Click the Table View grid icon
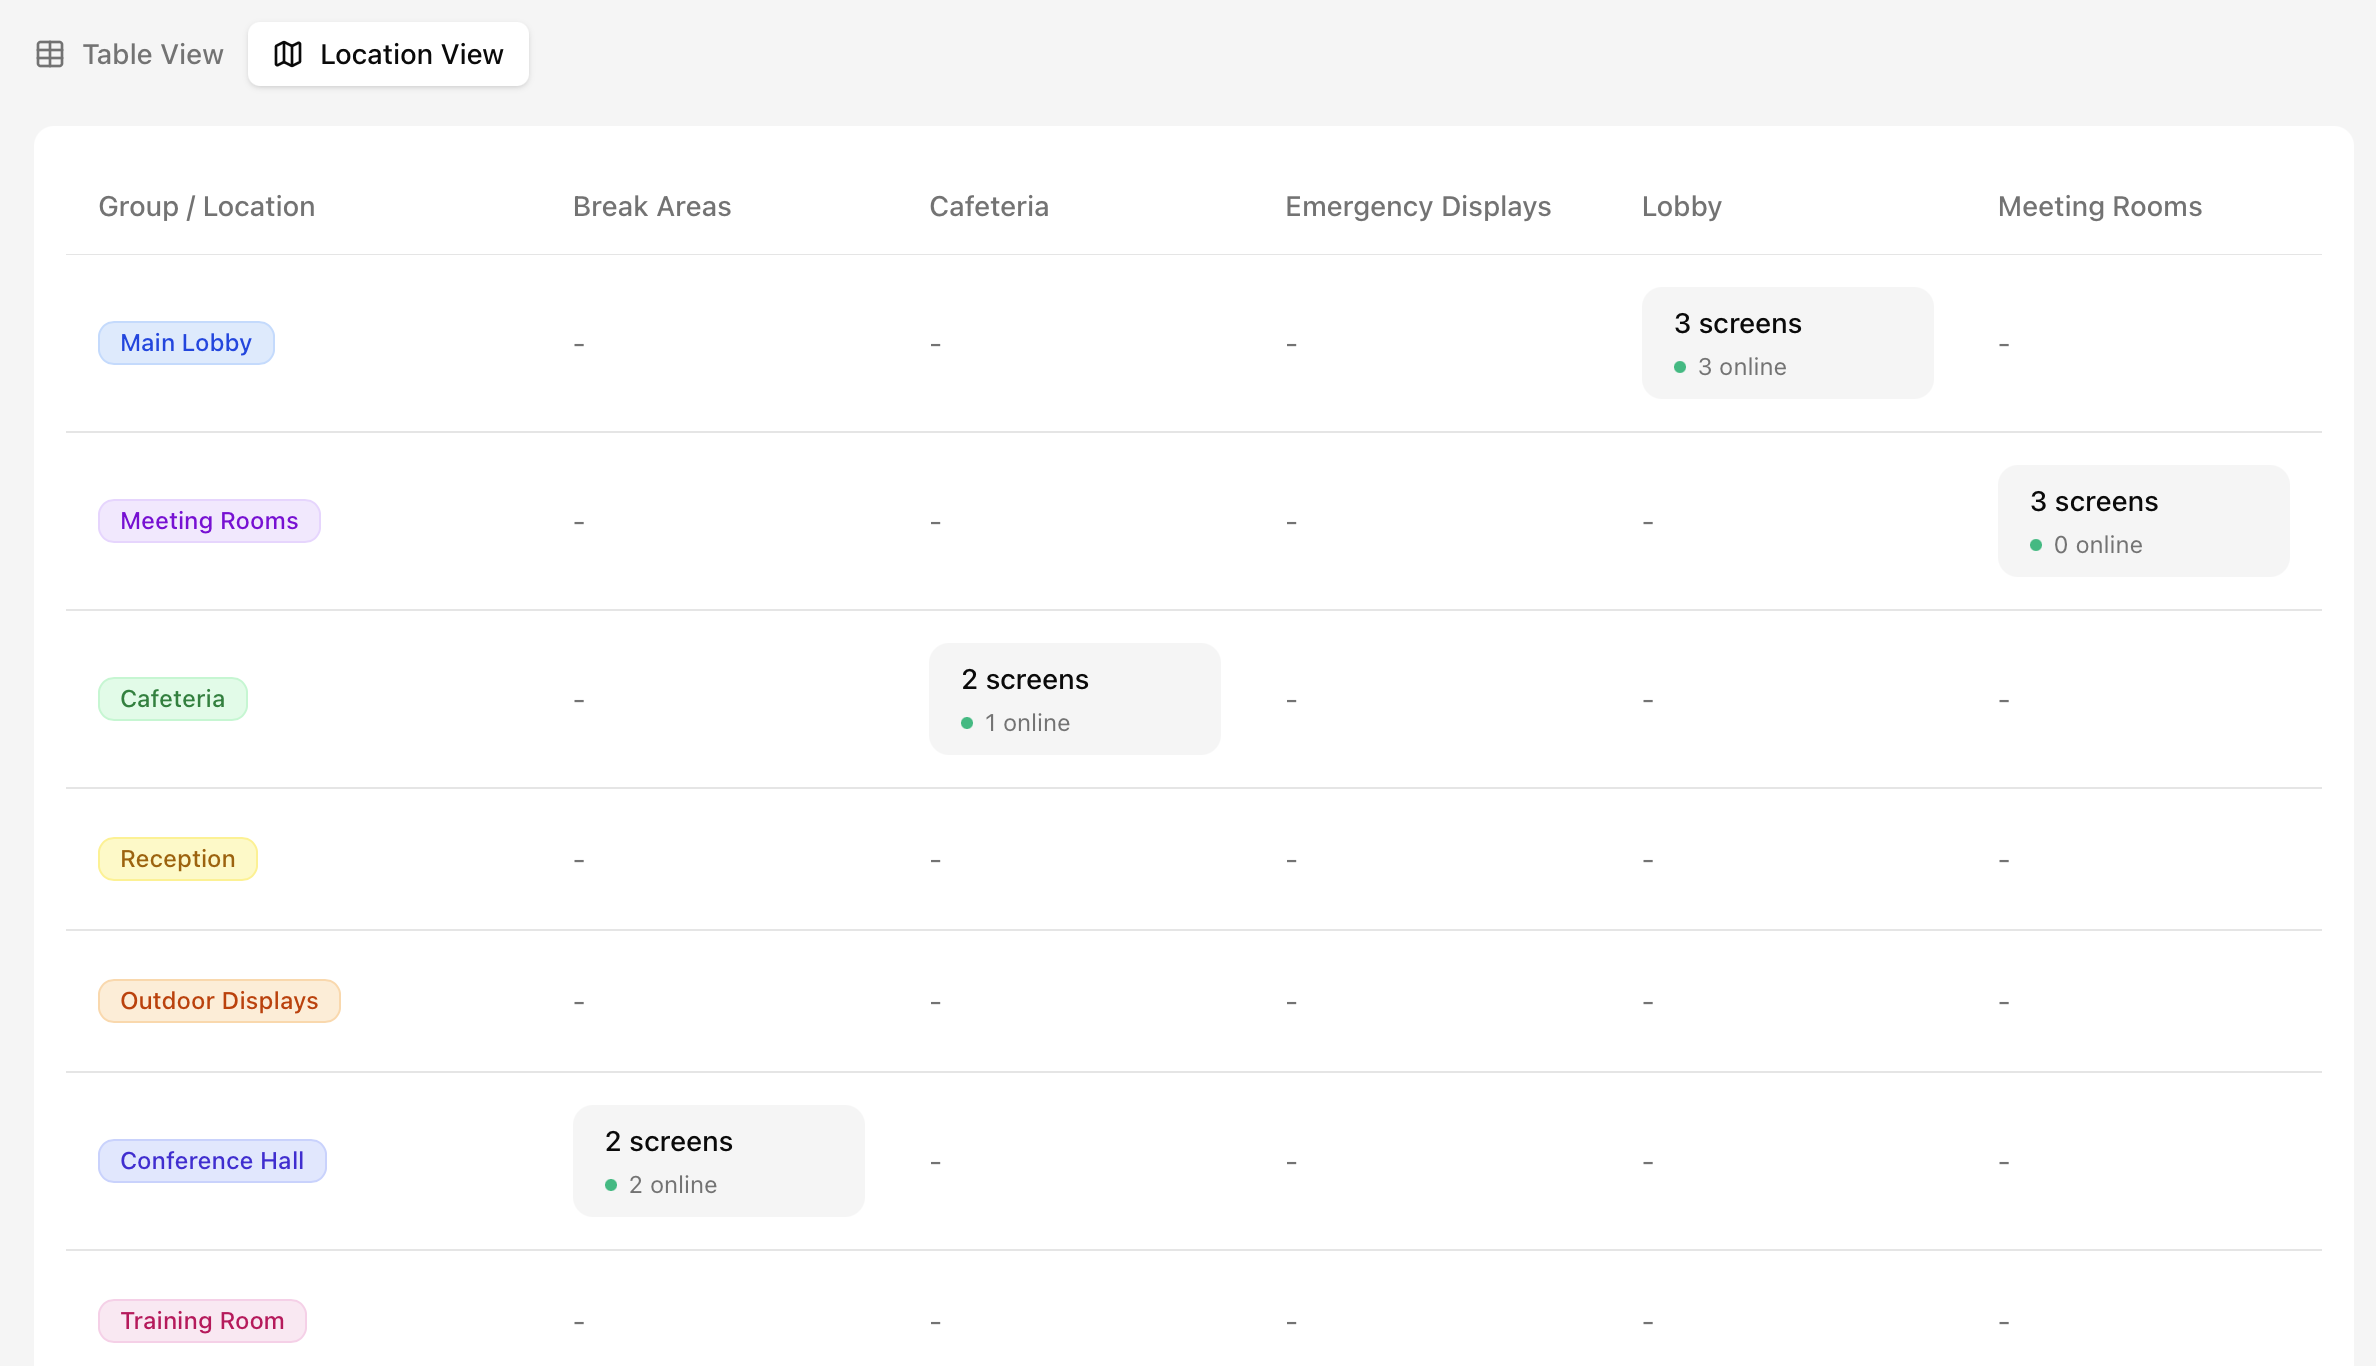2376x1366 pixels. (50, 54)
